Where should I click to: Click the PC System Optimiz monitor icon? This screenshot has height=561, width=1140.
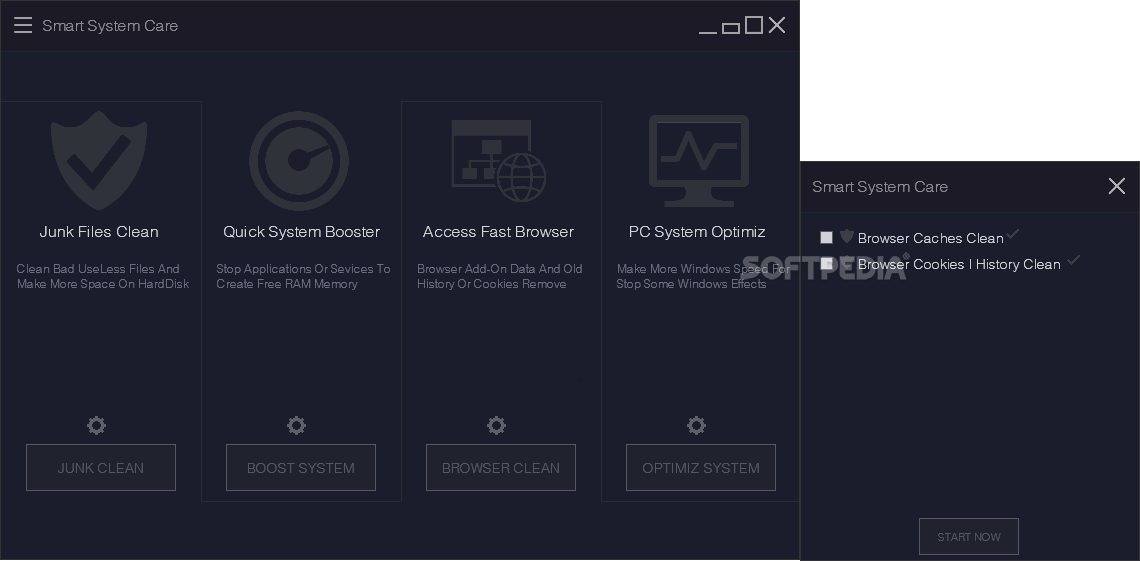pos(699,161)
